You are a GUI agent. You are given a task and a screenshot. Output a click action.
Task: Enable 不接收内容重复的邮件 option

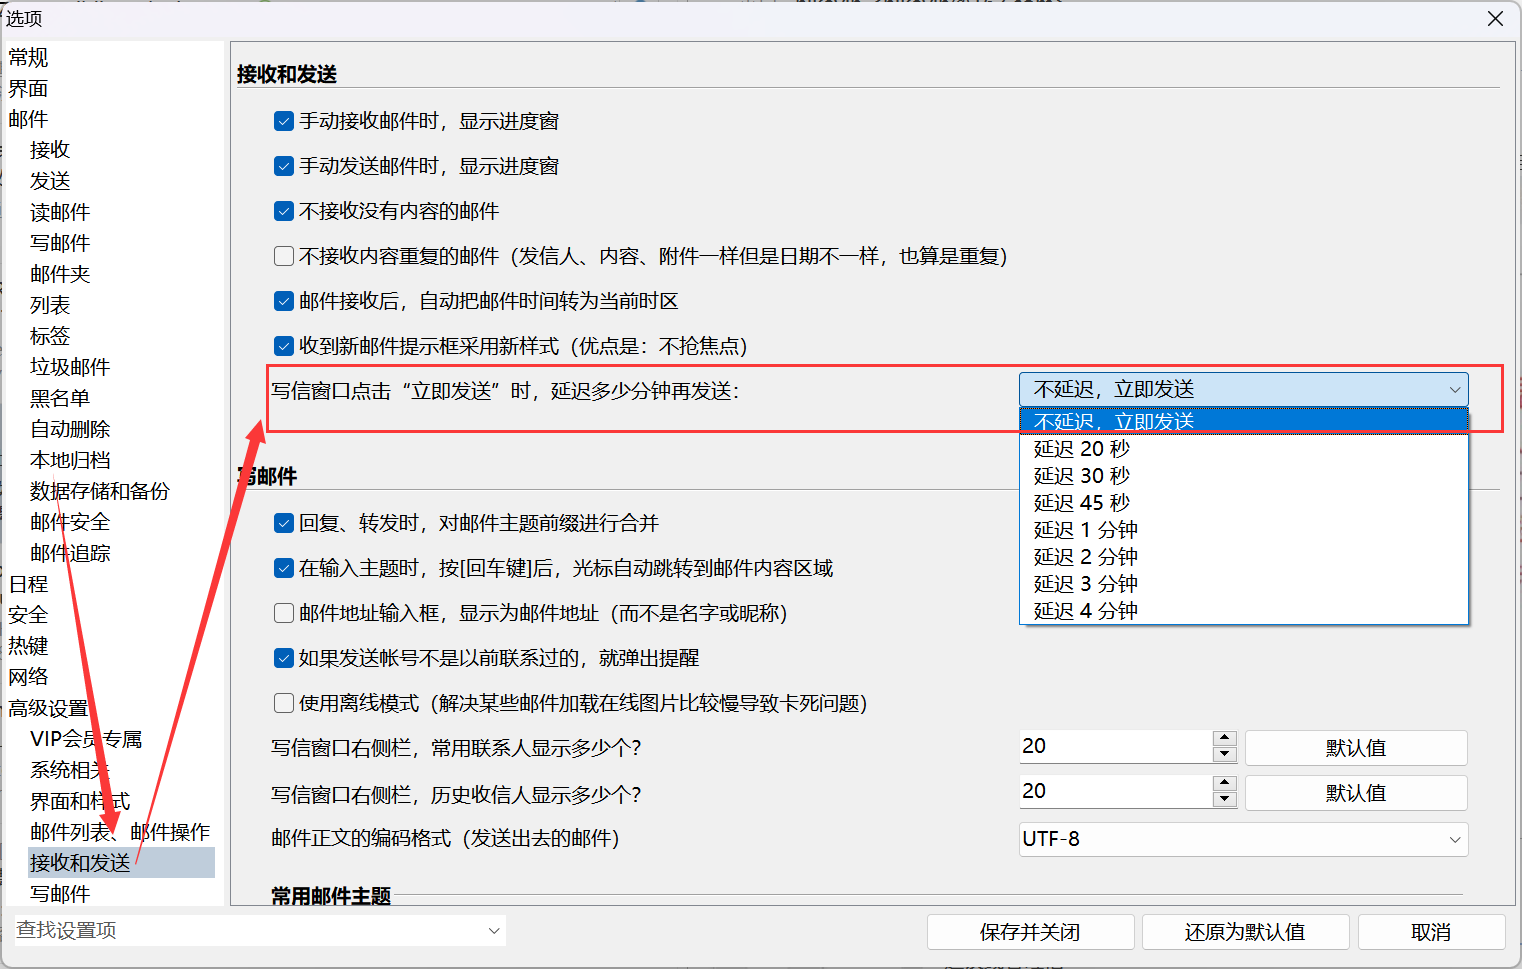tap(284, 256)
